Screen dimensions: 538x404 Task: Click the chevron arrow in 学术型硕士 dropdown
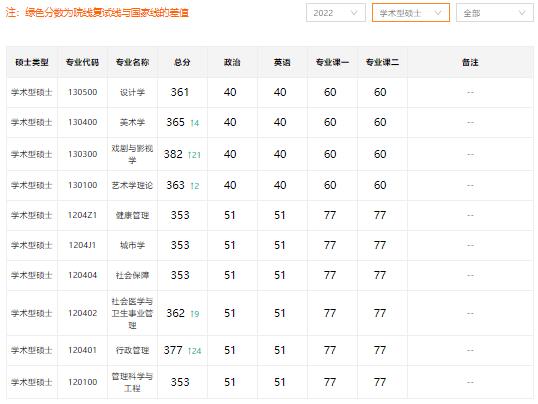pos(438,13)
